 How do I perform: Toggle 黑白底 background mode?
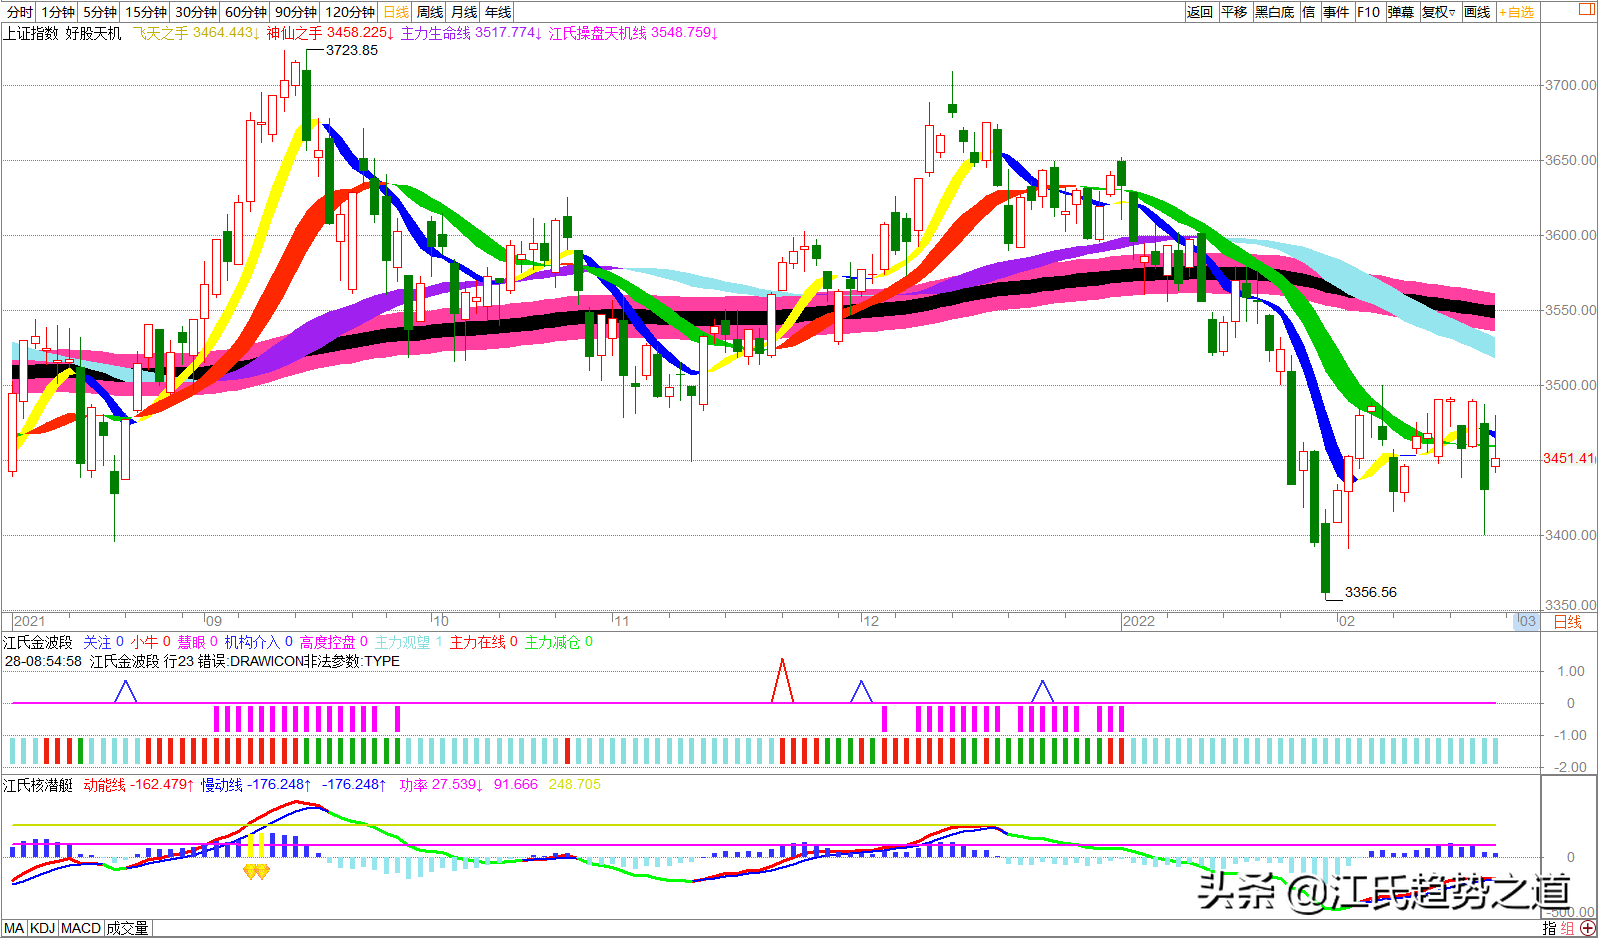point(1274,12)
